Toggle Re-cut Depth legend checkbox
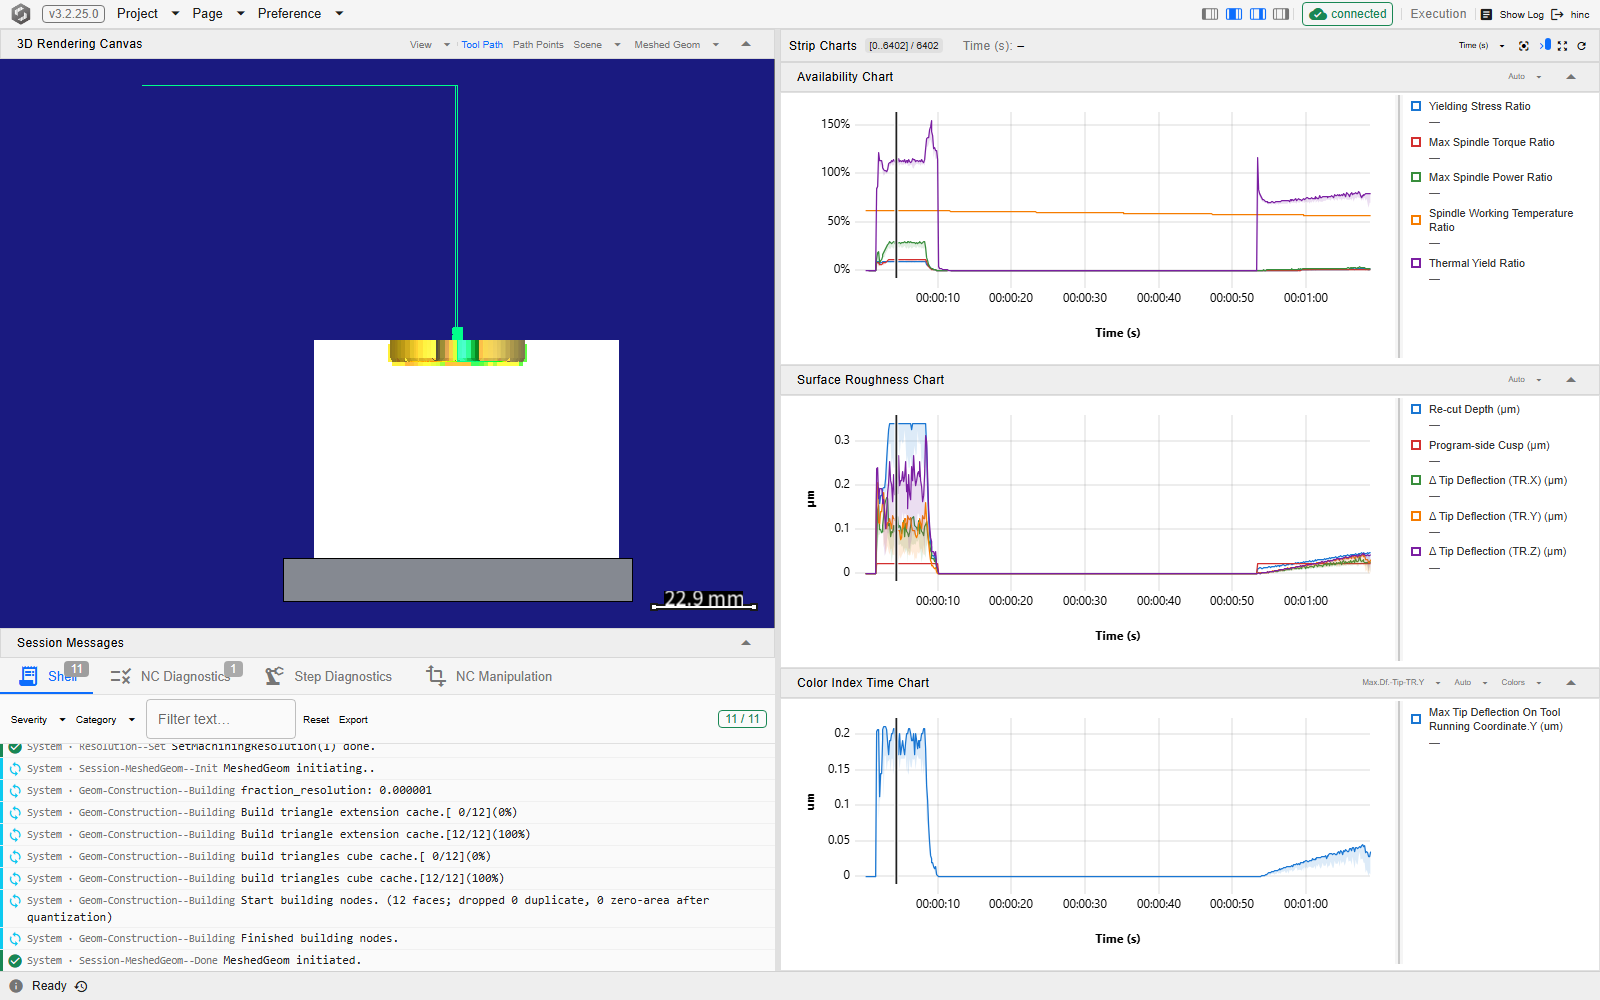 tap(1416, 409)
